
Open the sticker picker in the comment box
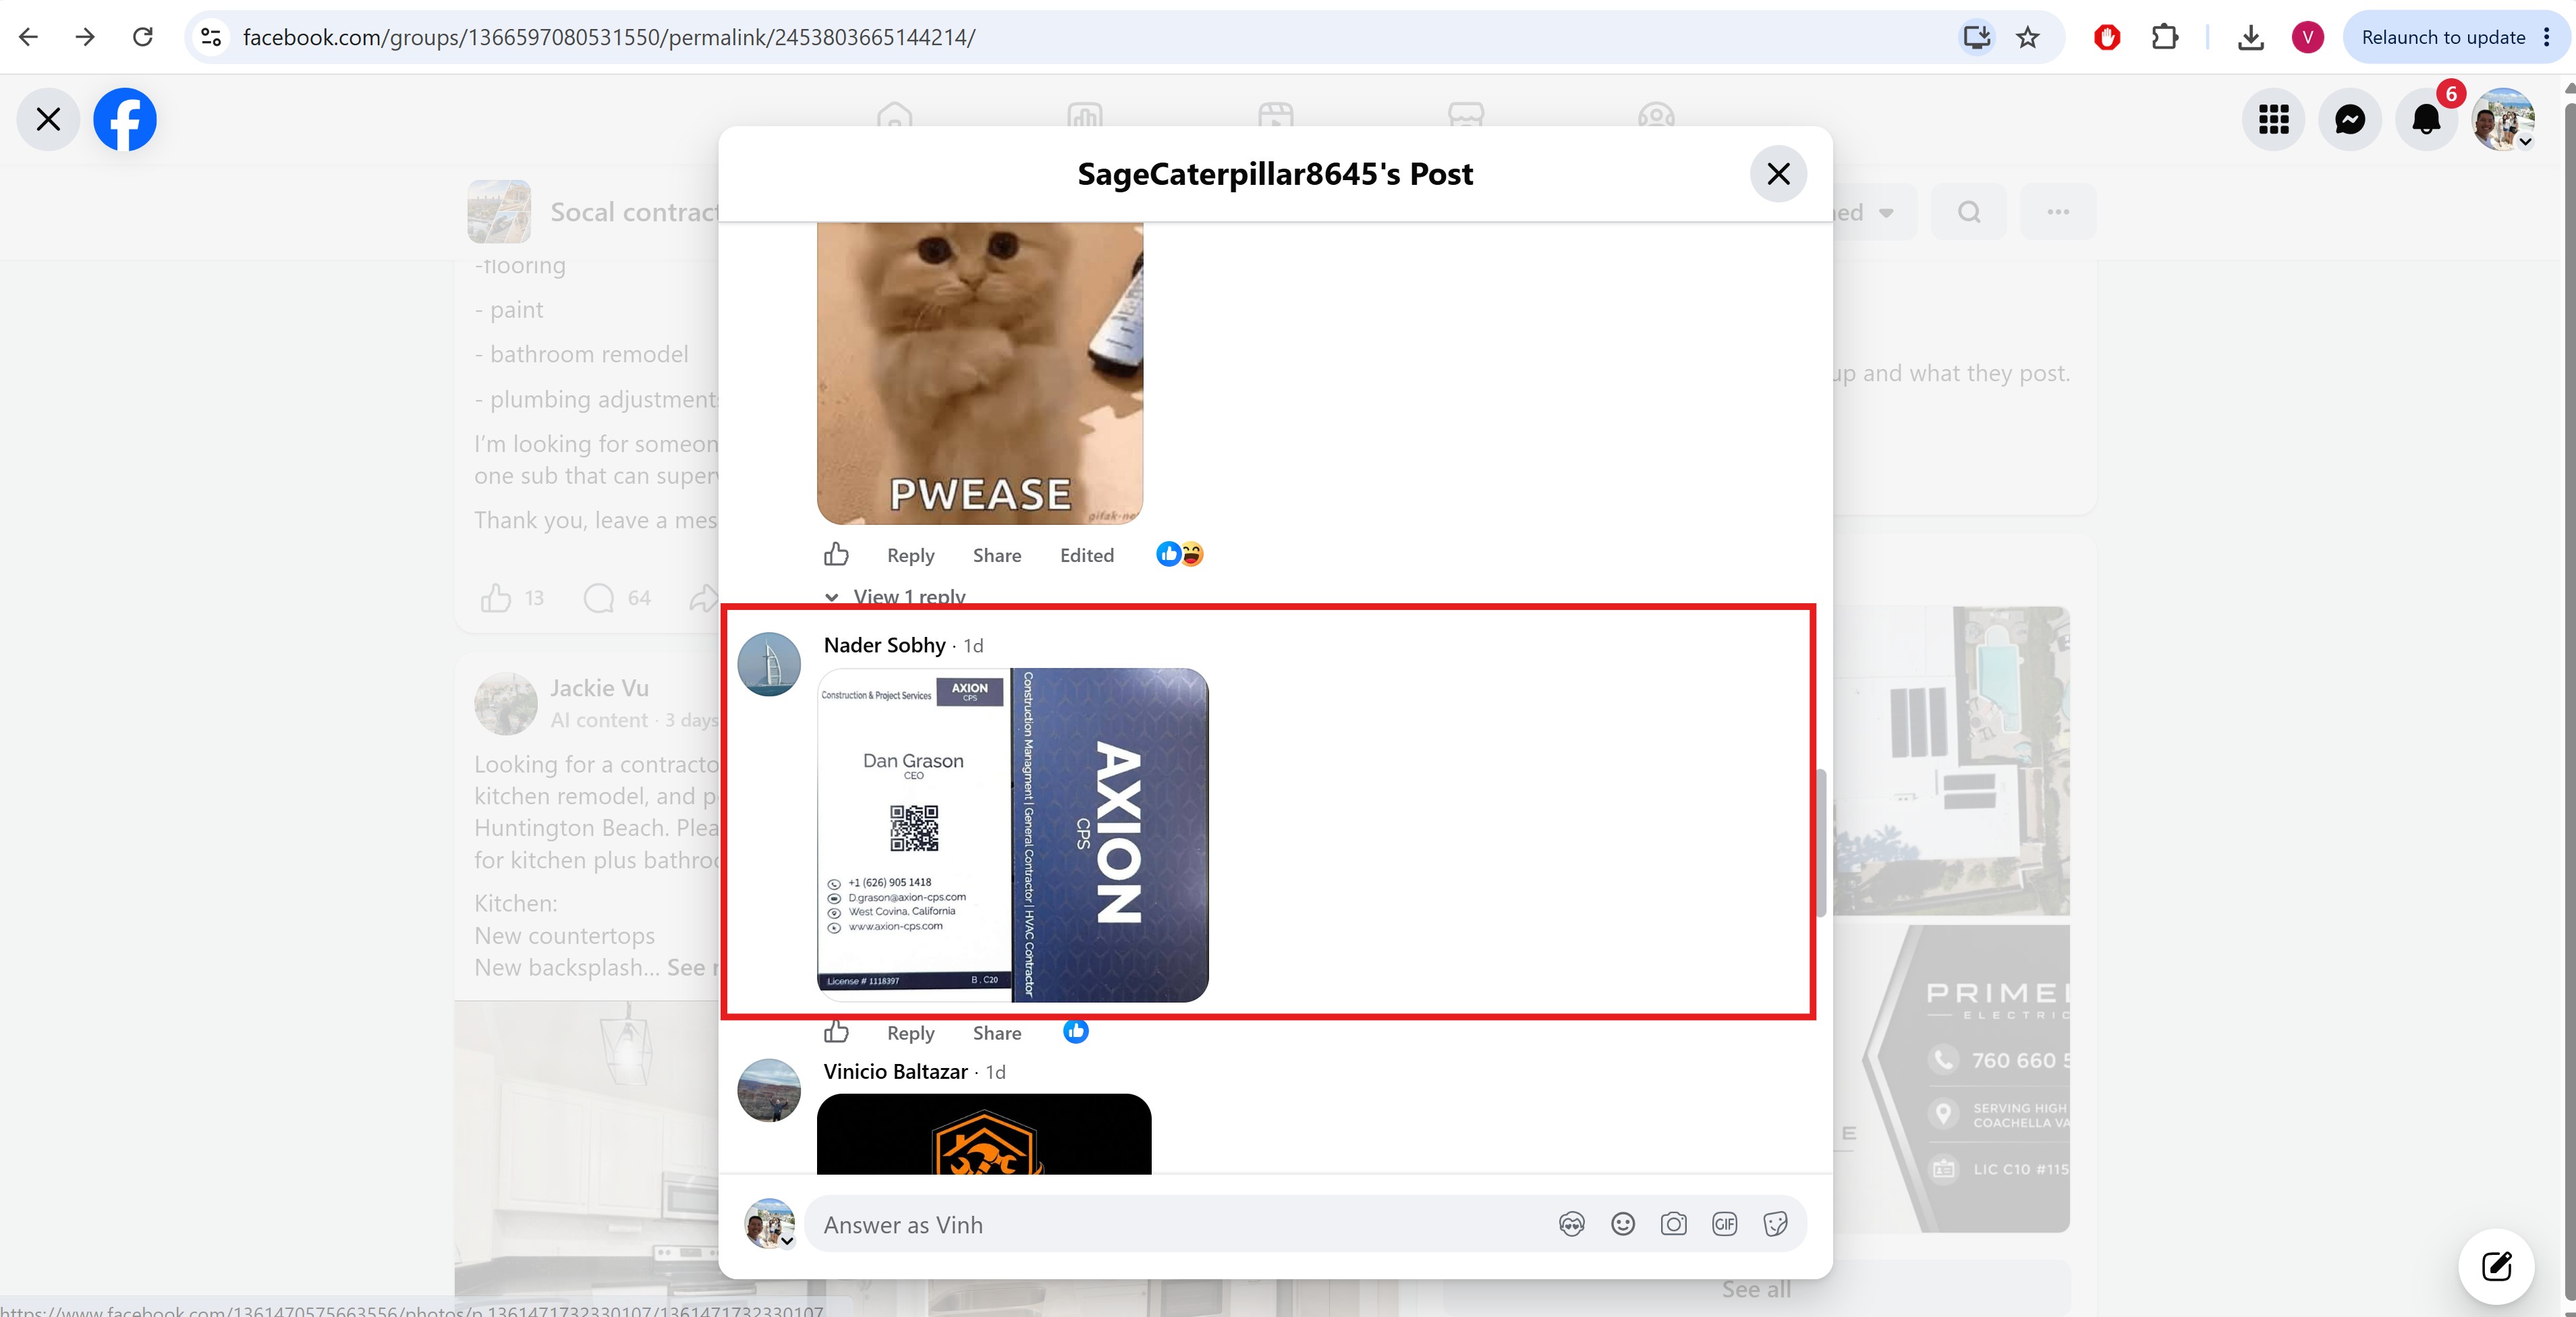(1775, 1224)
